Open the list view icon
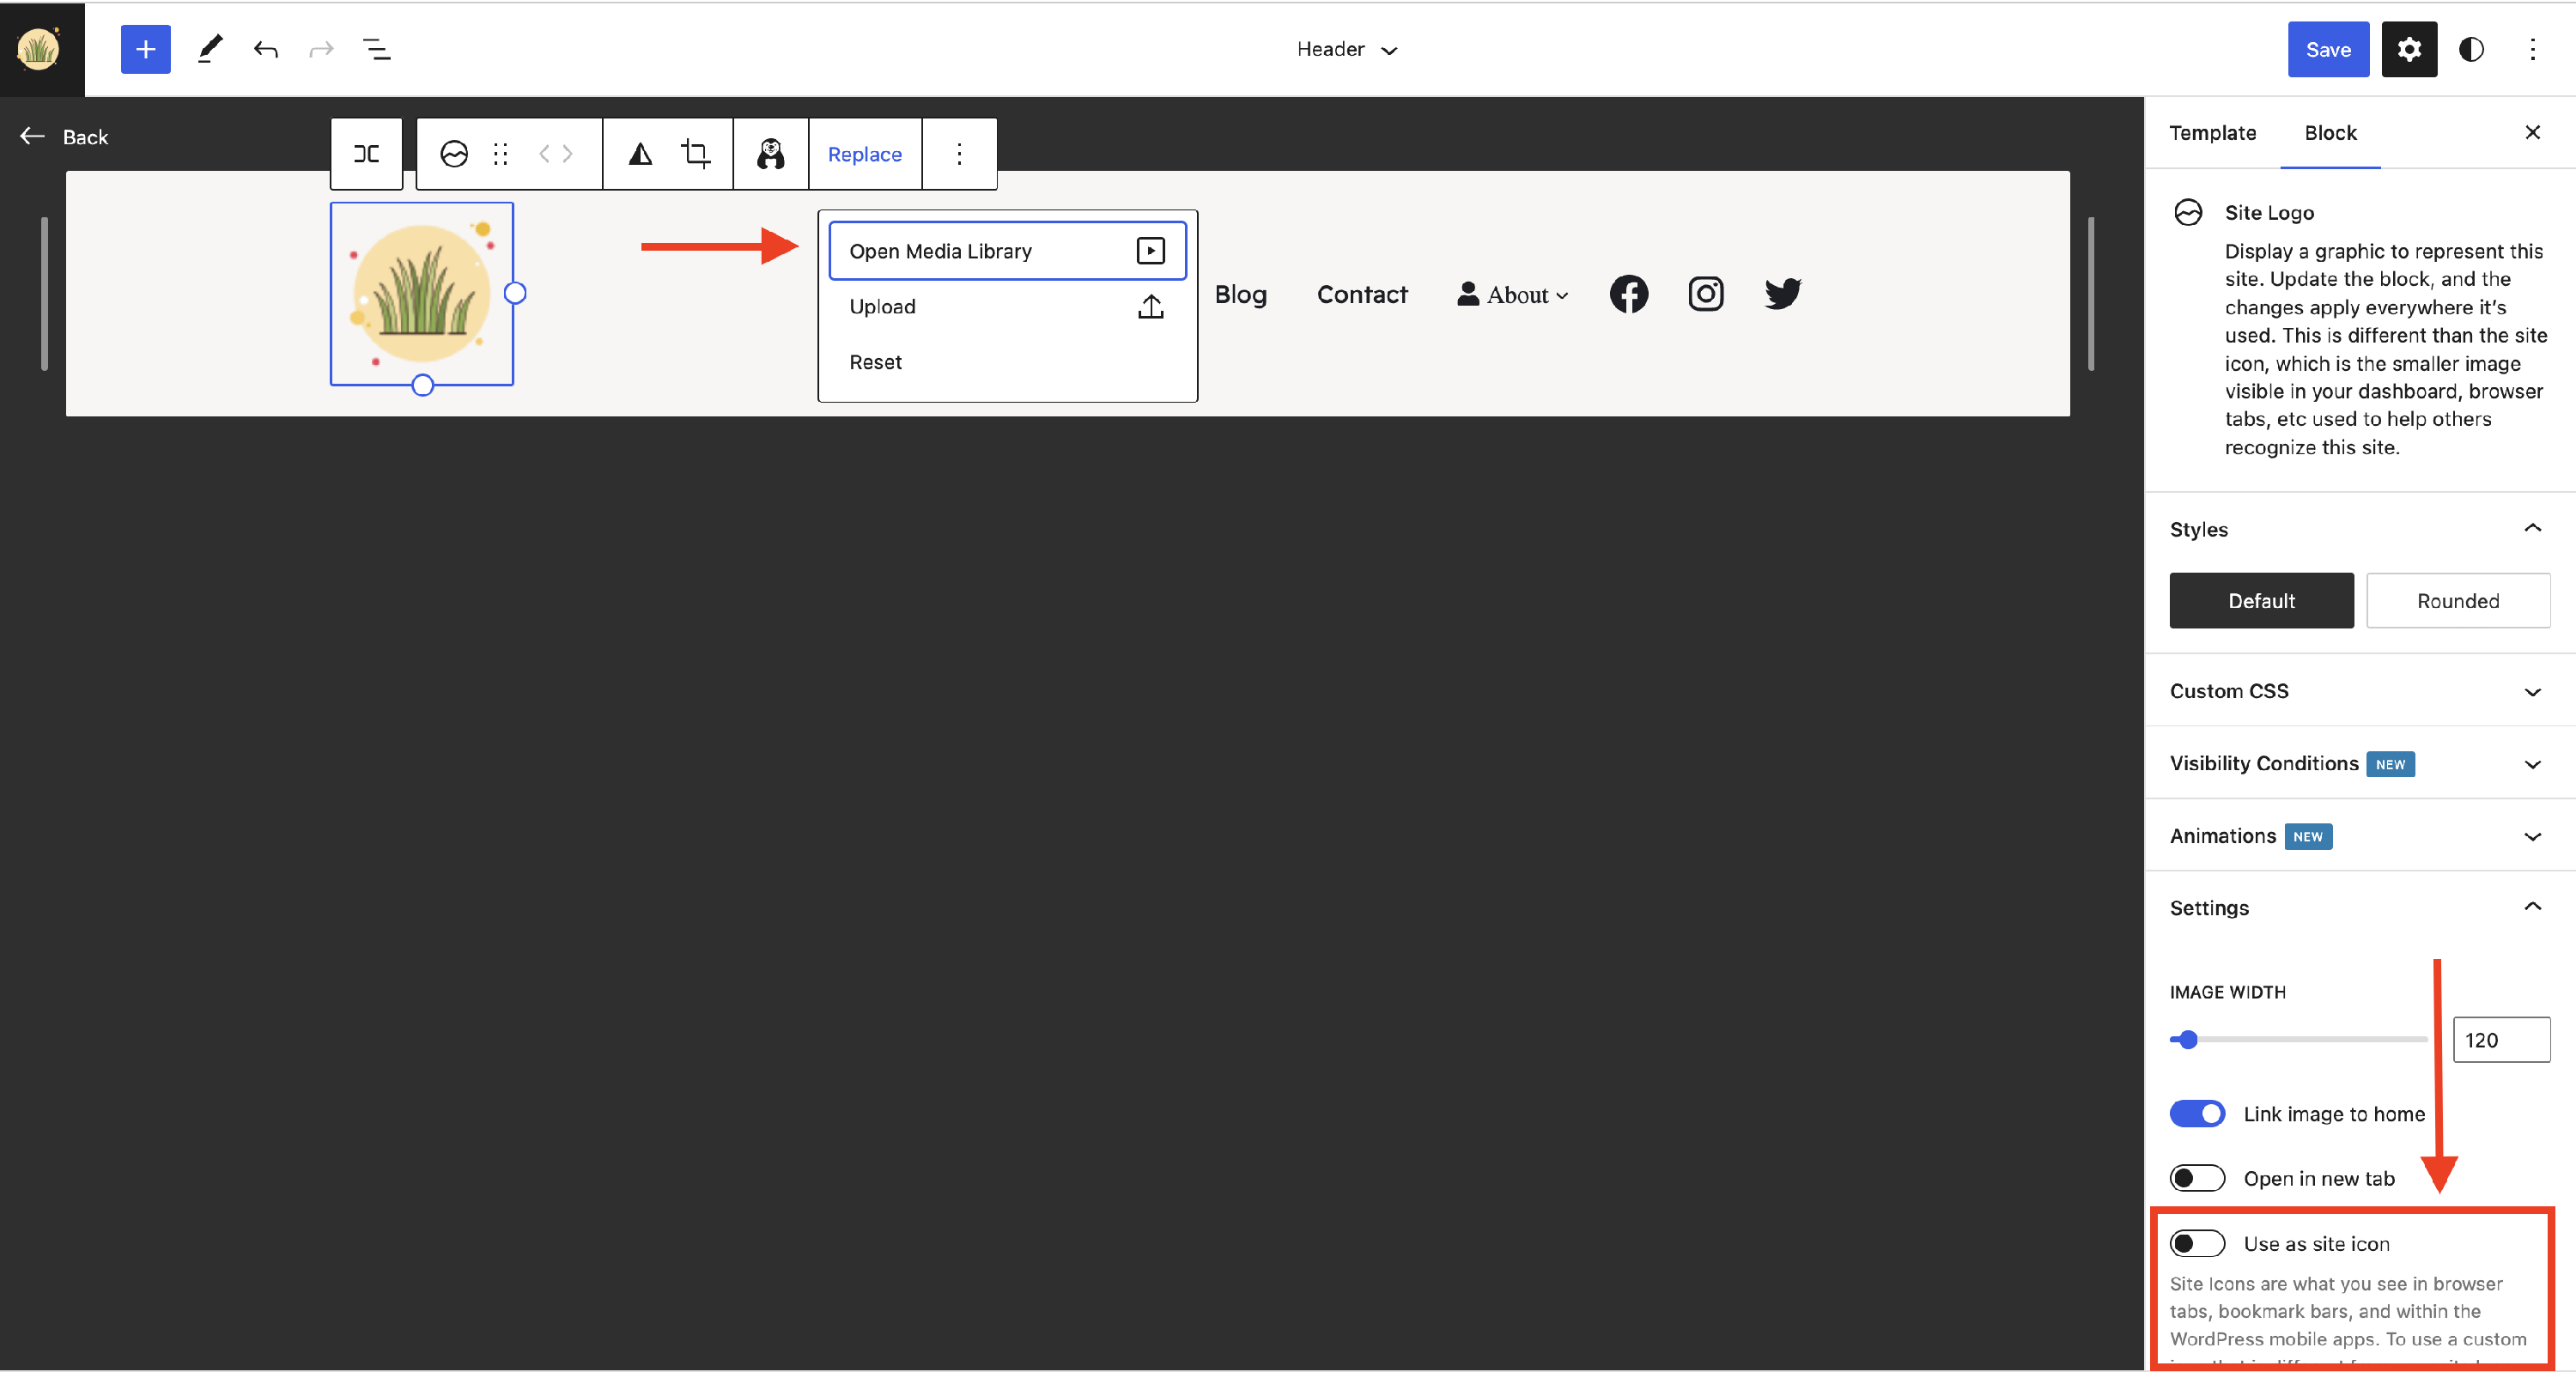 tap(376, 49)
